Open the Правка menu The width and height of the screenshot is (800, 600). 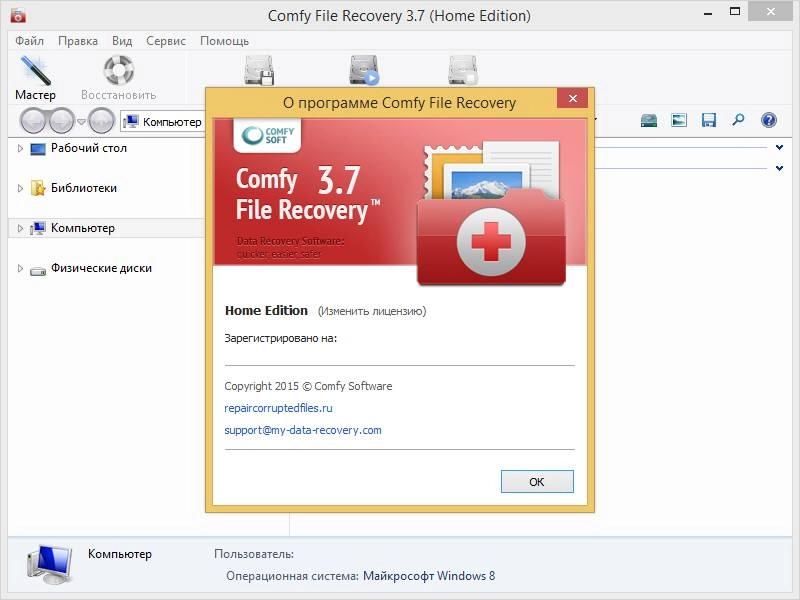point(78,41)
